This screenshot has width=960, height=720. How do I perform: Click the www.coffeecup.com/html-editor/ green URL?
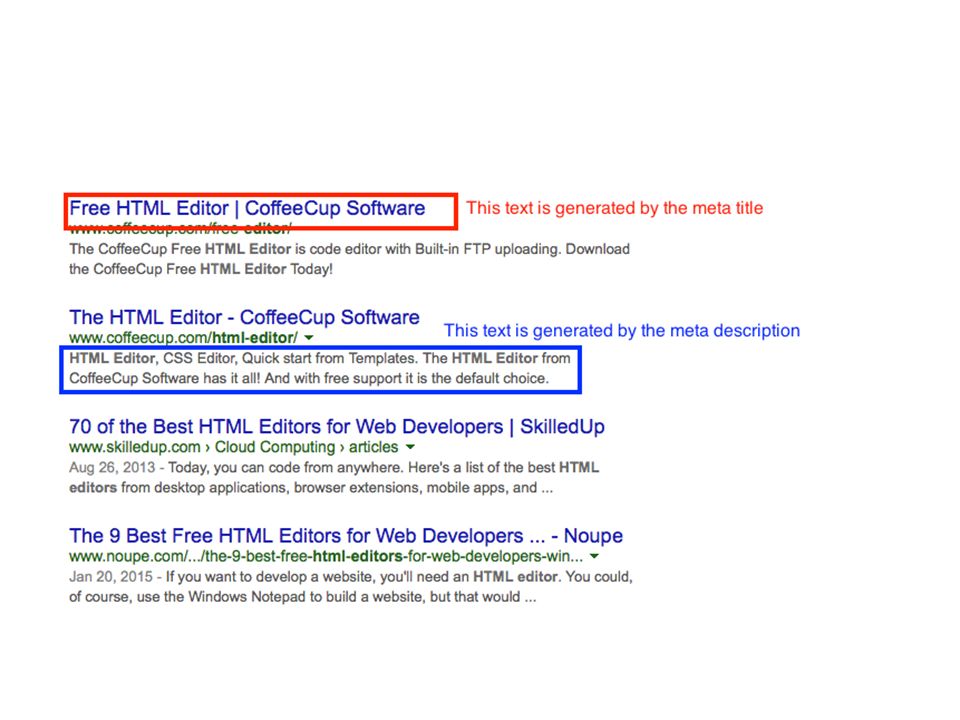pos(184,338)
